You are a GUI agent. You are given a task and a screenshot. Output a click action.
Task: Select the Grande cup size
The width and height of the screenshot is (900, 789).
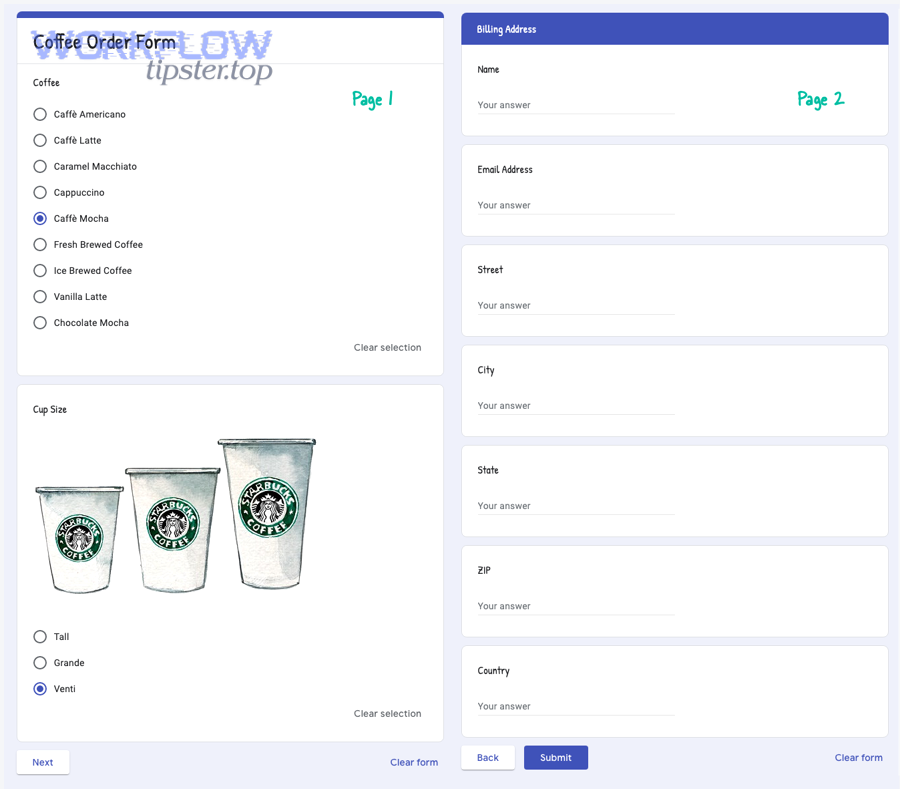point(40,663)
